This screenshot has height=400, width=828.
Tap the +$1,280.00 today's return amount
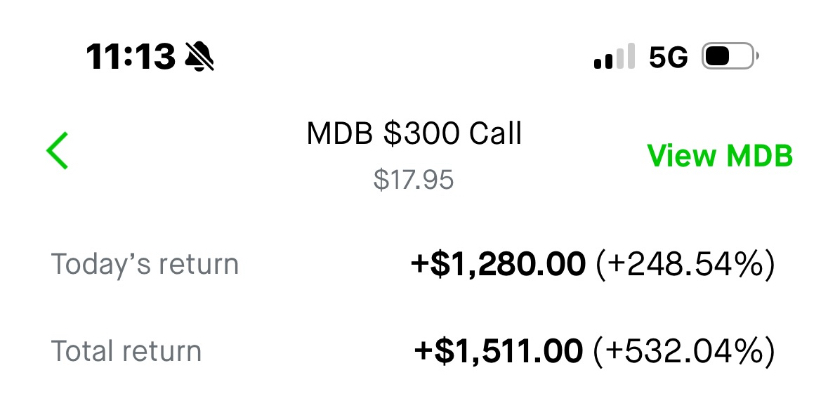(x=498, y=265)
